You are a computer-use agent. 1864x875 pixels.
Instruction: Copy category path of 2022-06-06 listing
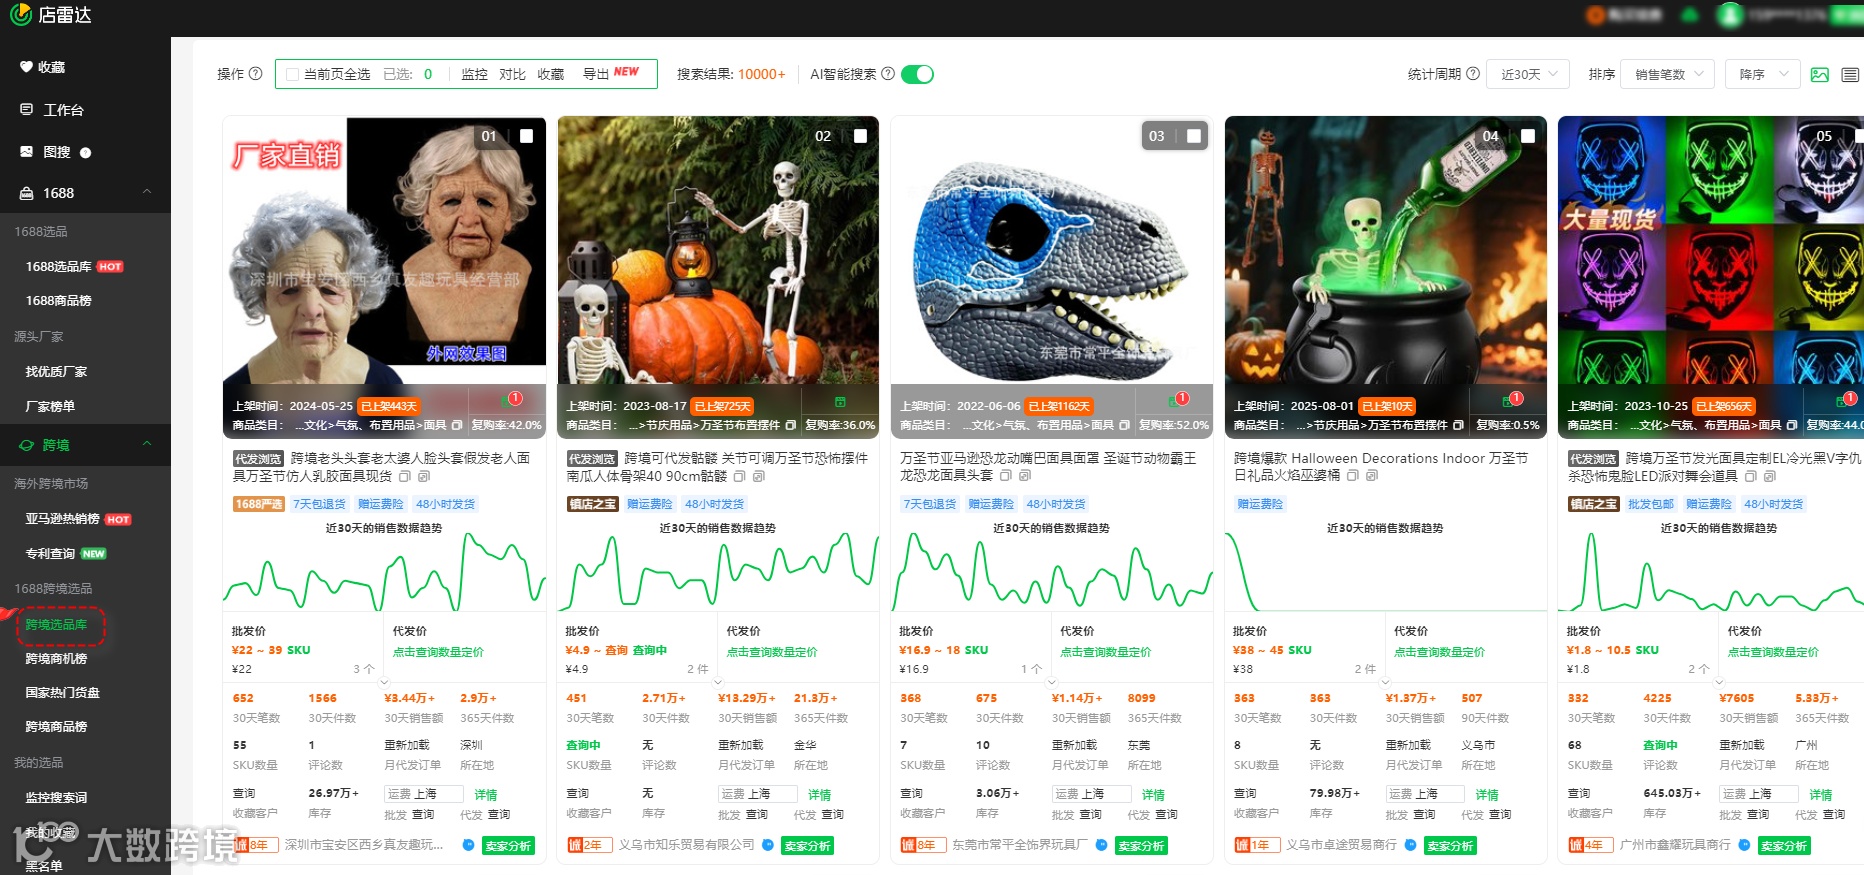pos(1124,425)
